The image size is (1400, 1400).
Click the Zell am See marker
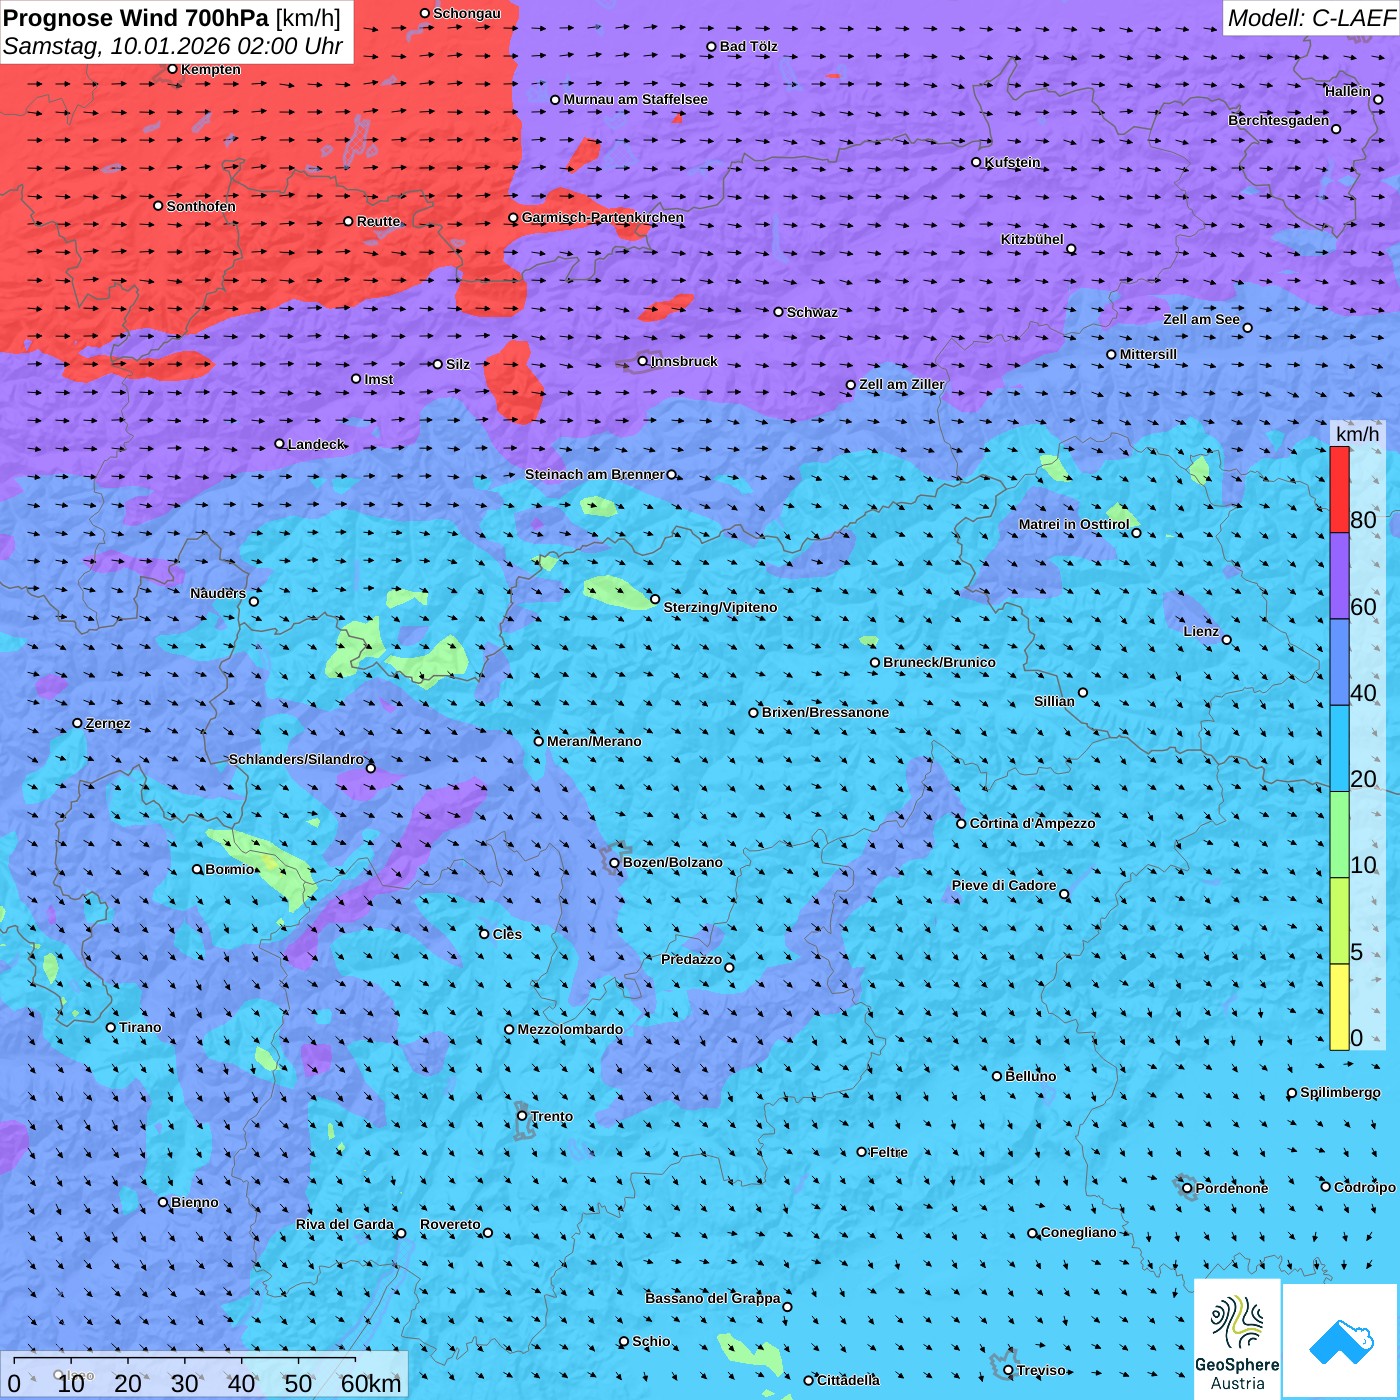pyautogui.click(x=1247, y=328)
